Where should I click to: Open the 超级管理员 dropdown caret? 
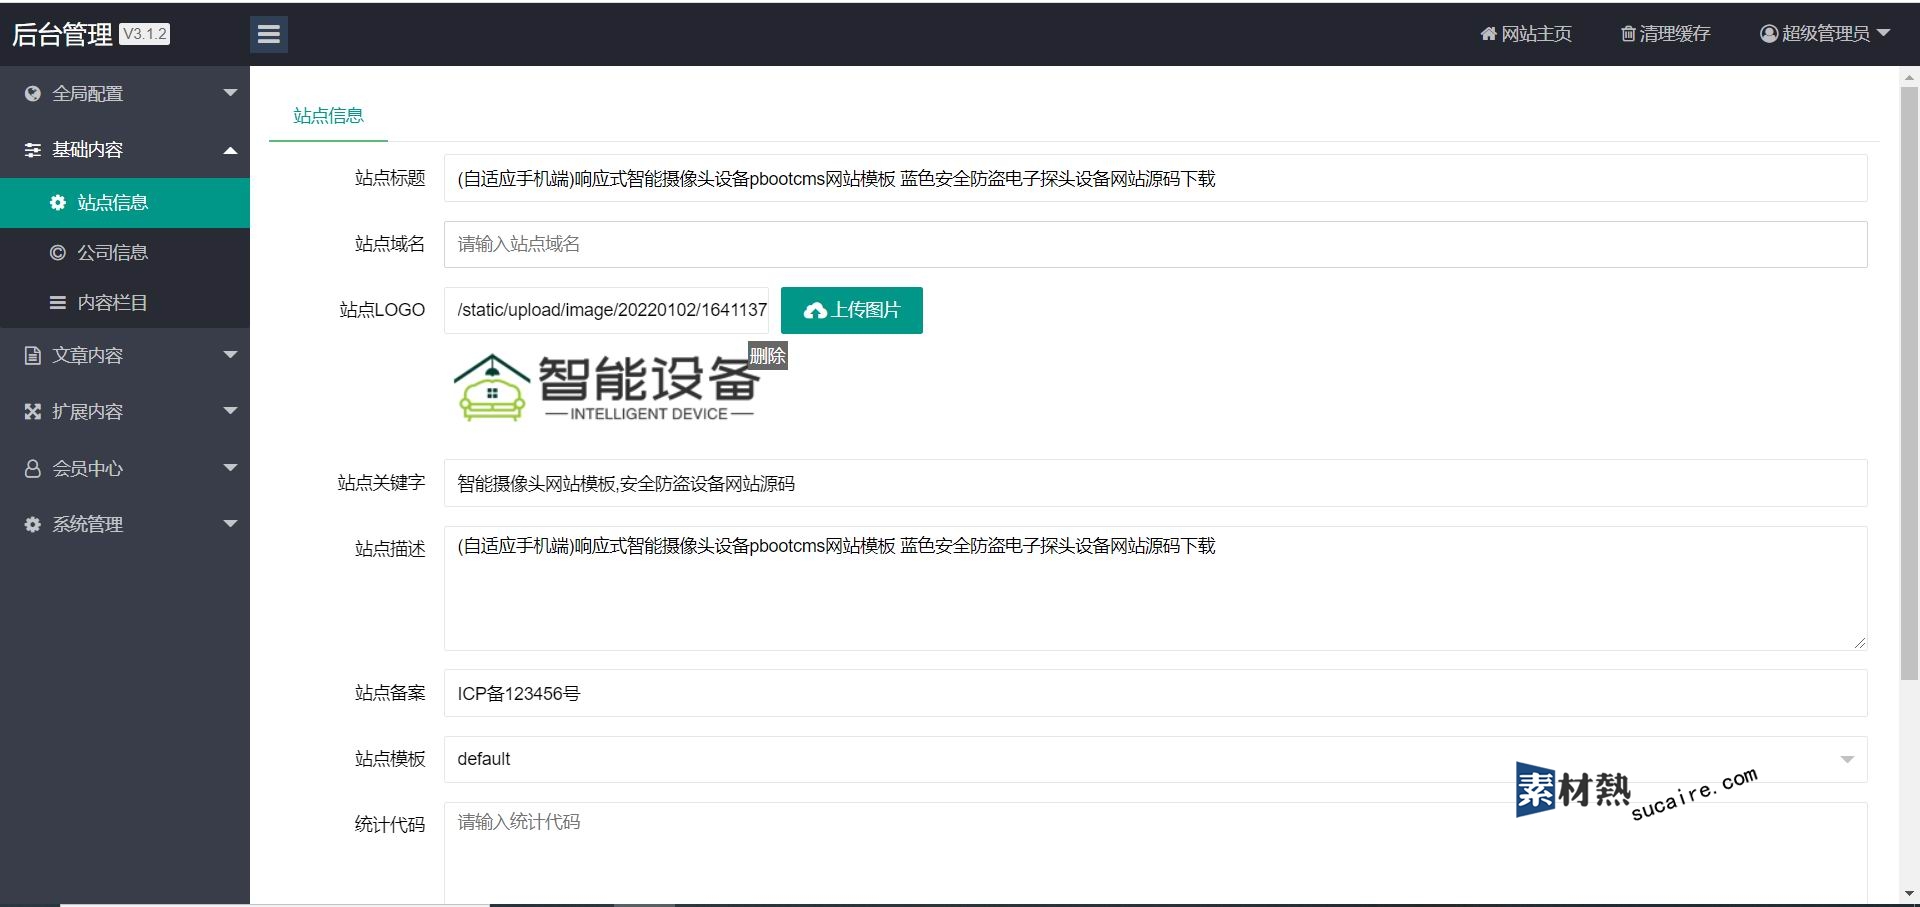(1883, 33)
